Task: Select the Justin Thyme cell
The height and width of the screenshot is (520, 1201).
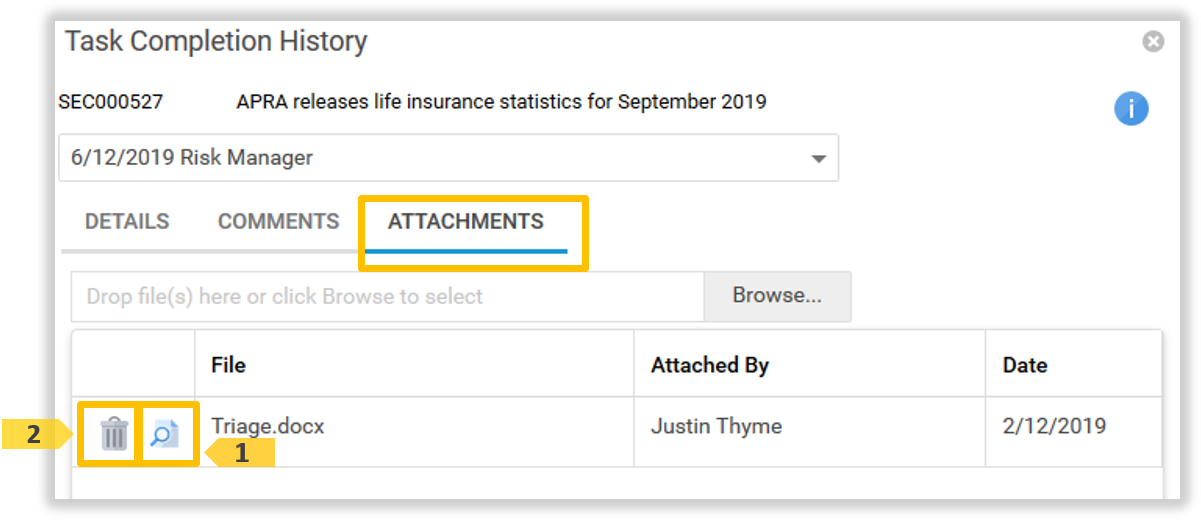Action: pyautogui.click(x=716, y=427)
